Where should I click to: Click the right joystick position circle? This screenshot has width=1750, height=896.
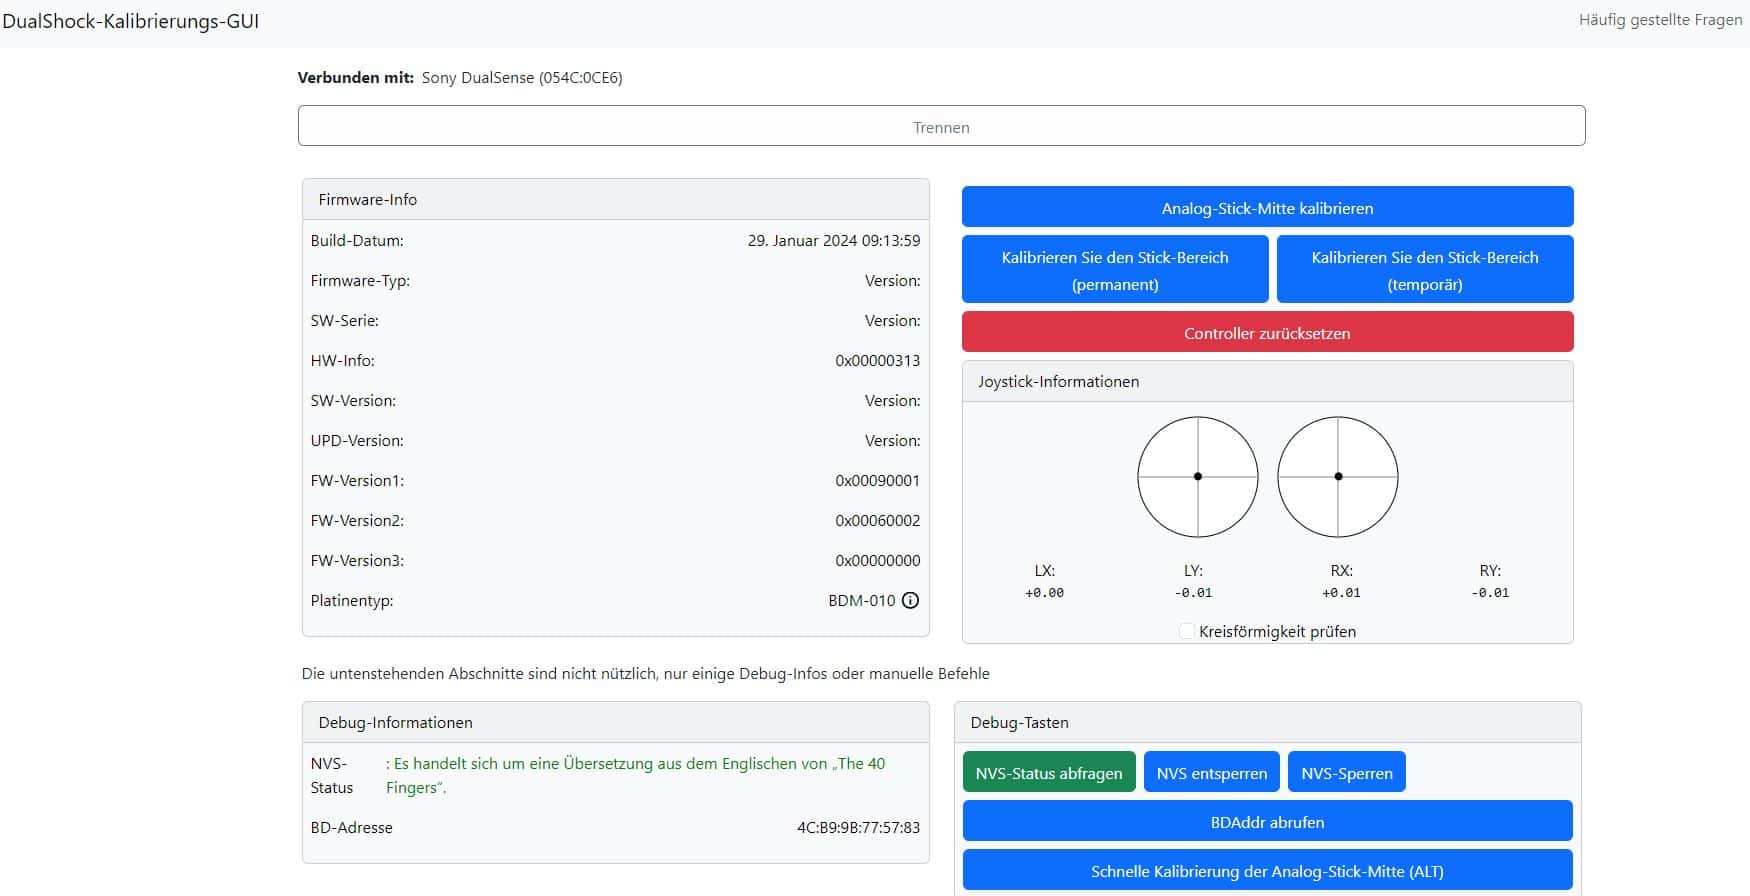coord(1337,477)
